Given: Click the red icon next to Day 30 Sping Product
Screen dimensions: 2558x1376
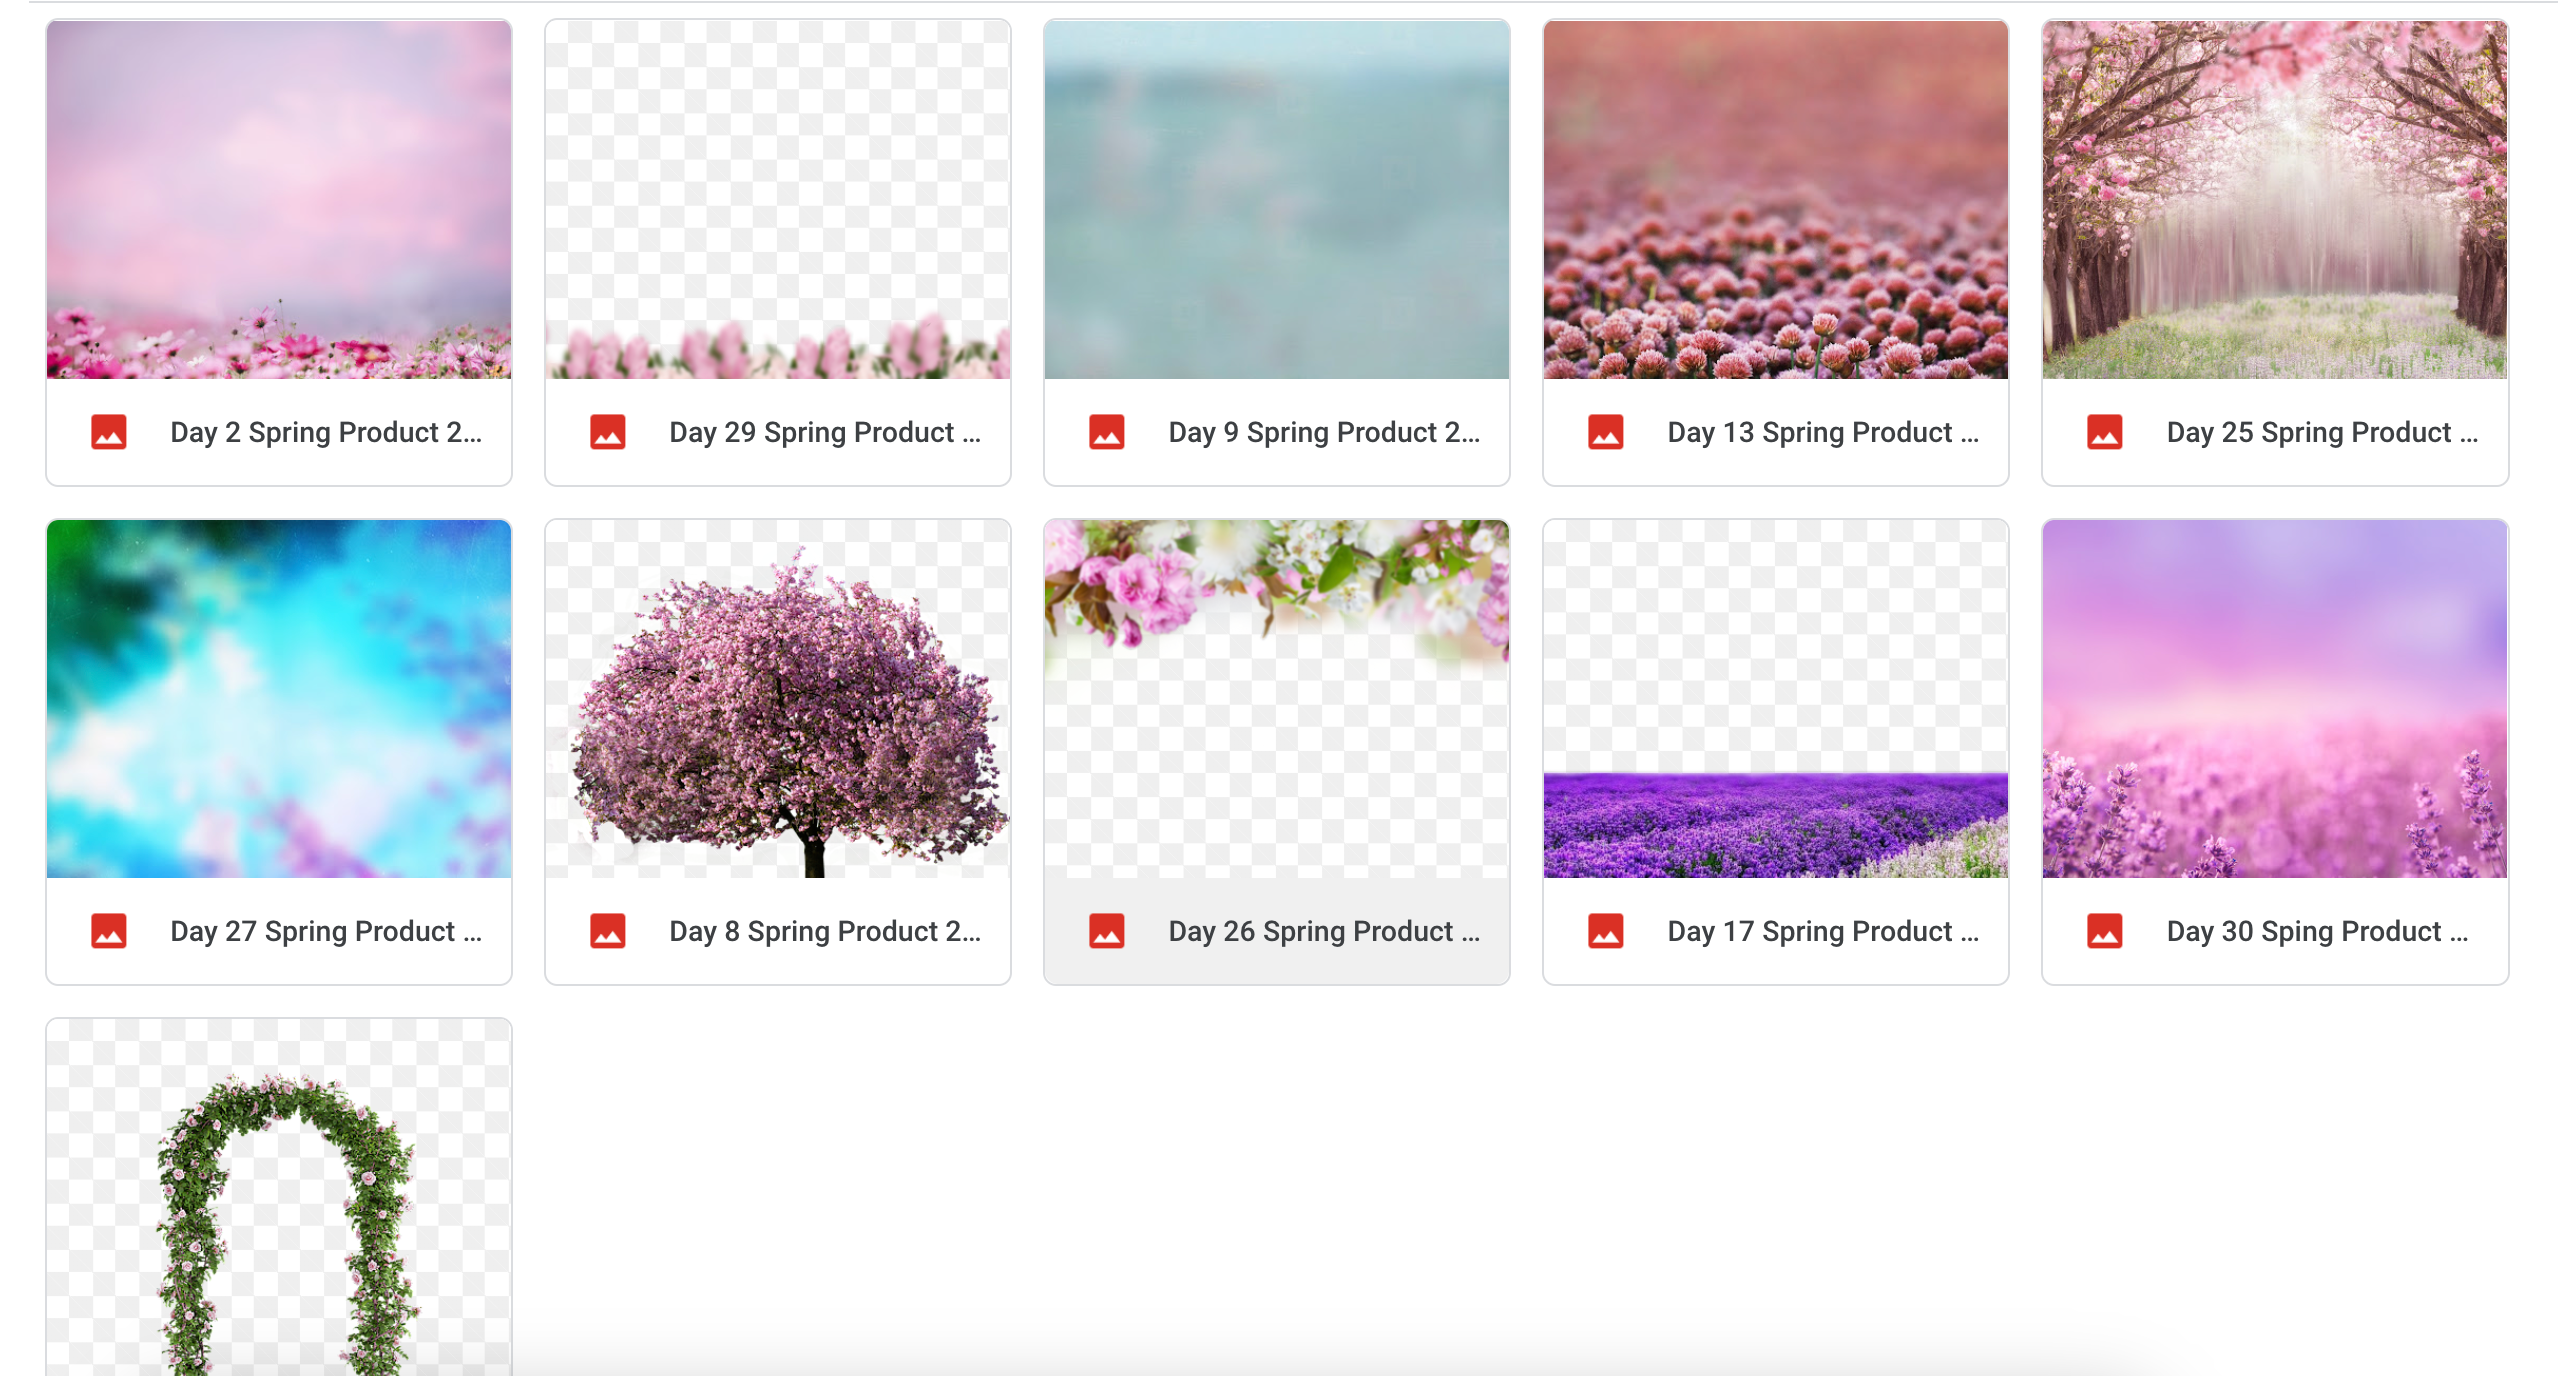Looking at the screenshot, I should (x=2106, y=930).
